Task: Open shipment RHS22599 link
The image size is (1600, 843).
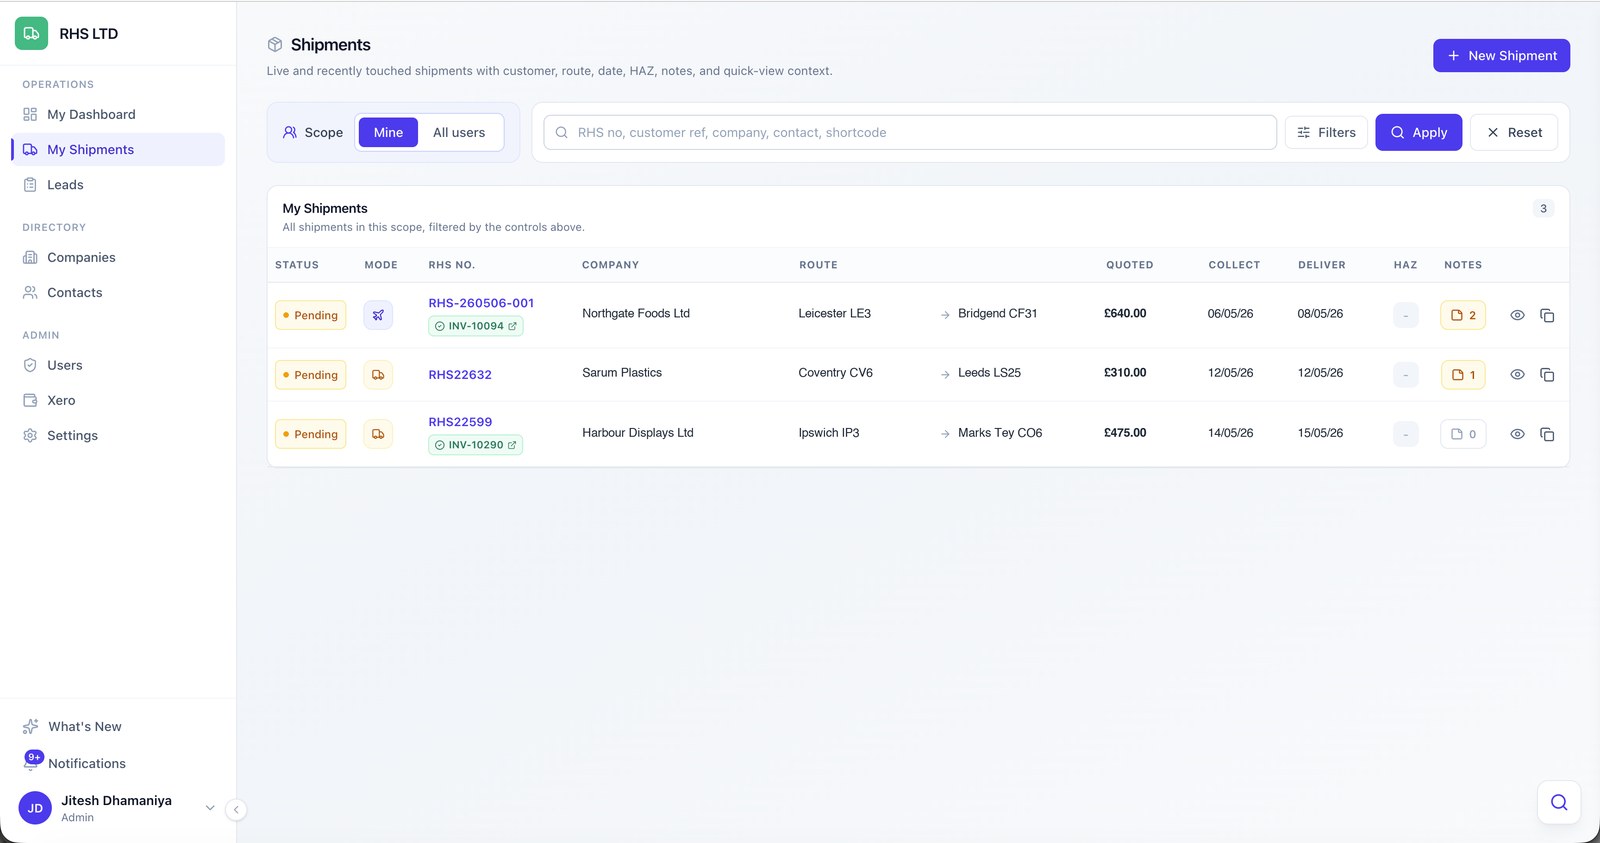Action: pyautogui.click(x=460, y=422)
